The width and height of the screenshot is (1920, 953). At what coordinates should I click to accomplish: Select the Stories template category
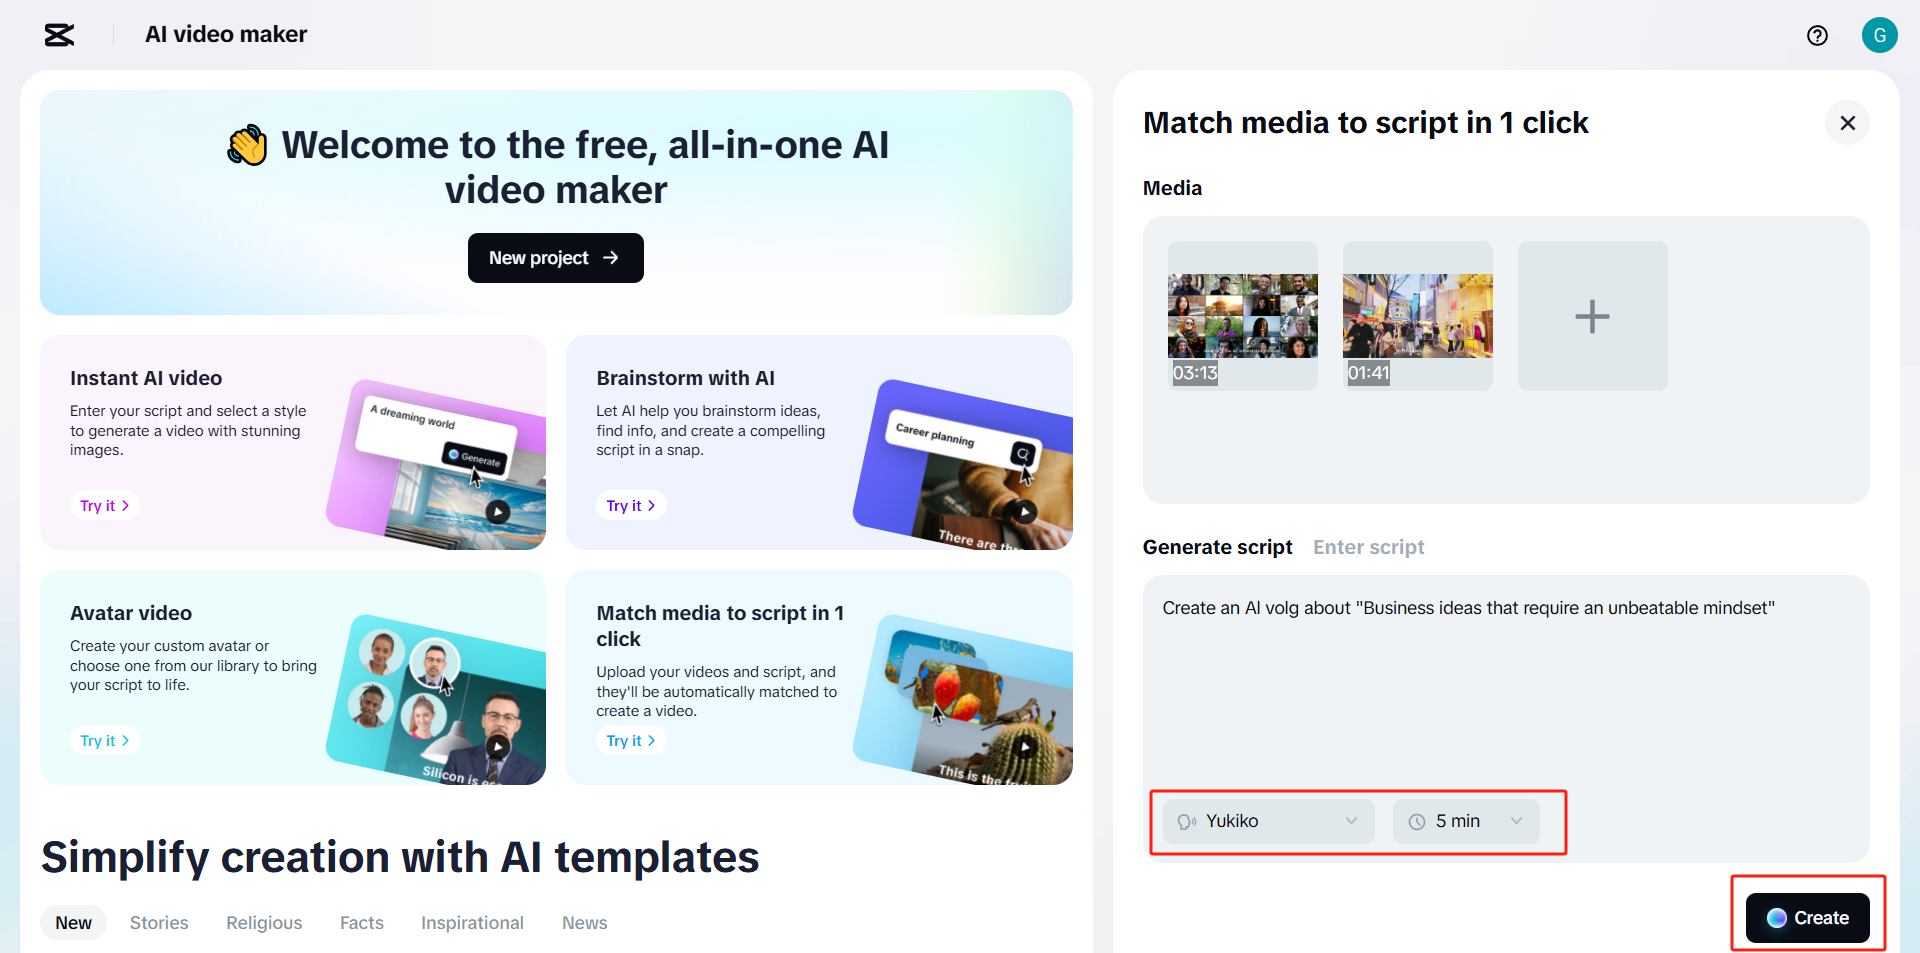click(x=159, y=923)
